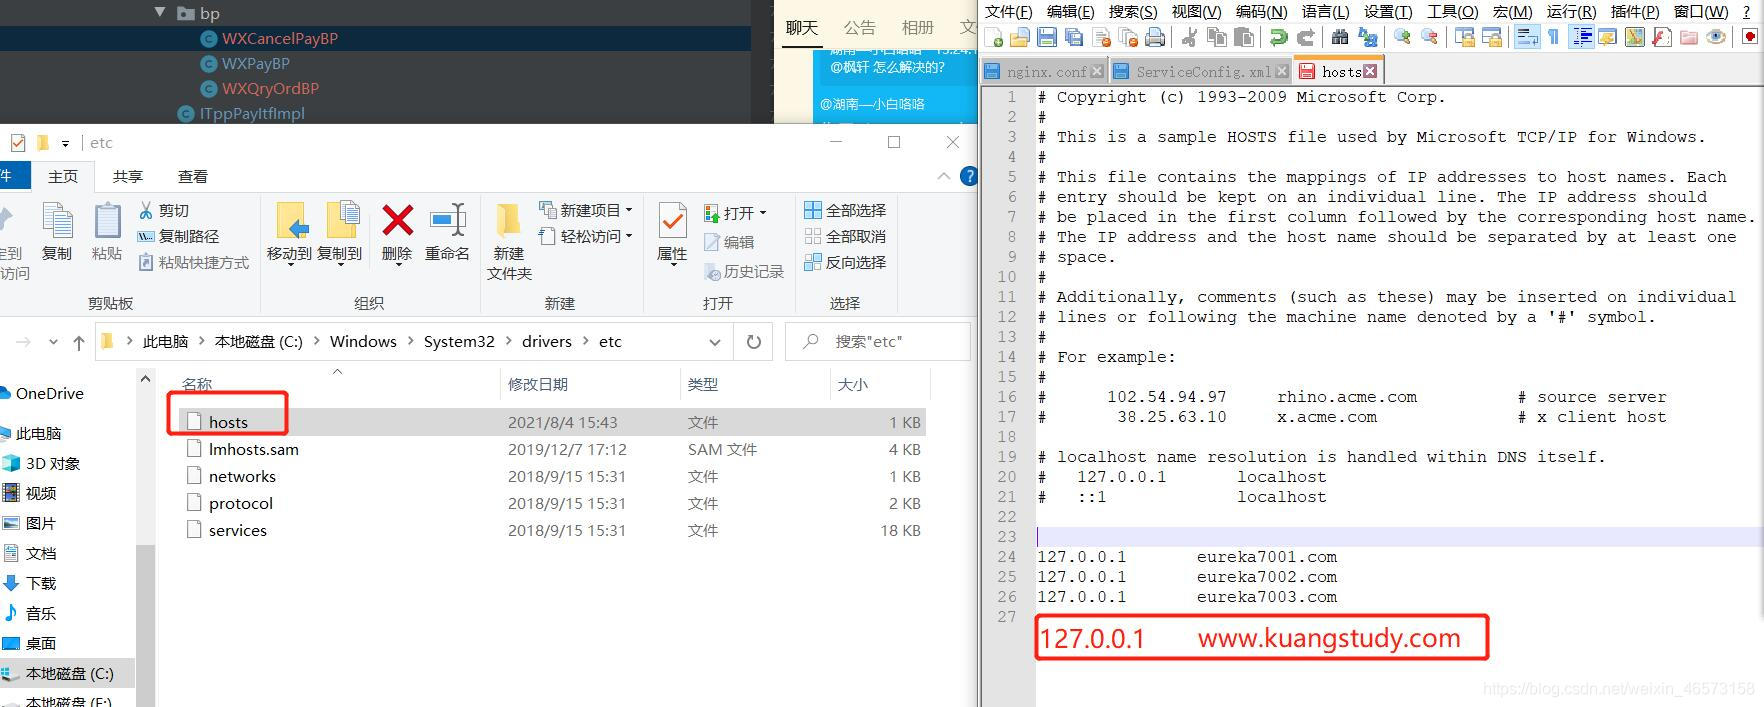Toggle file monitoring eye icon in Notepad++
1764x707 pixels.
click(x=1715, y=38)
